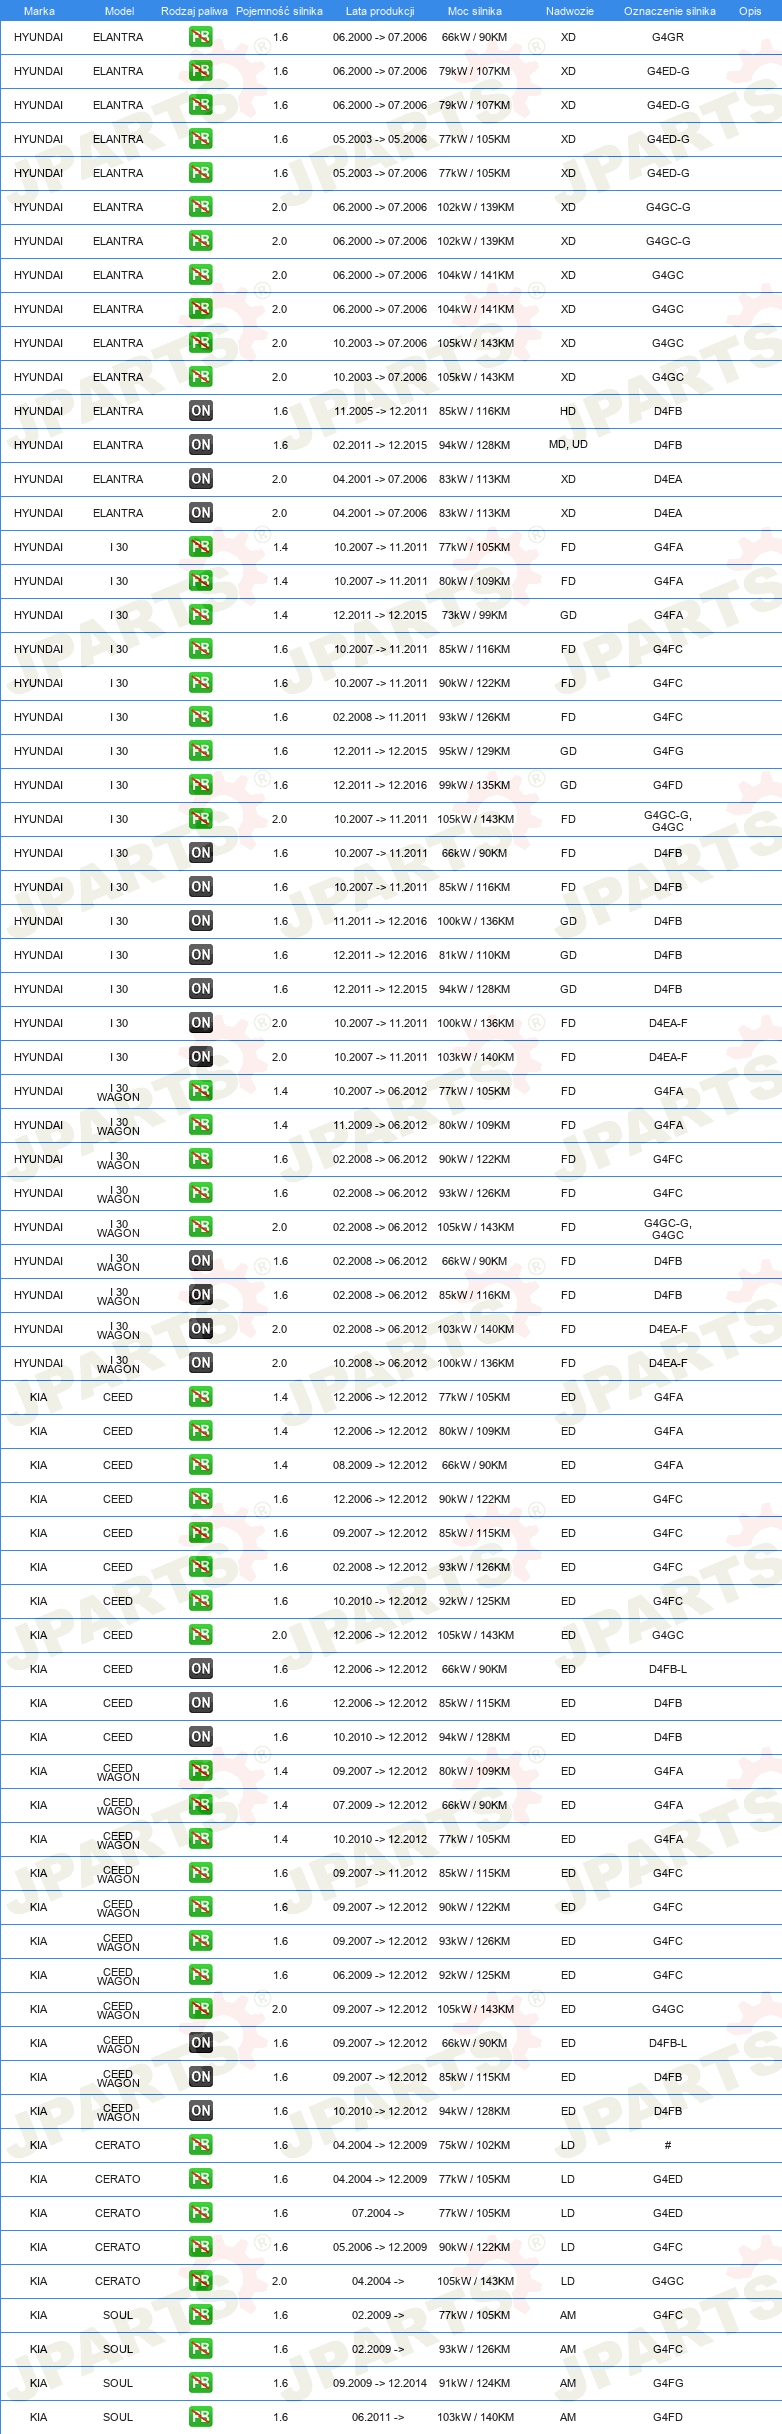Screen dimensions: 782x2434
Task: Click petrol icon in Soul 93kW / 126KM row
Action: pos(200,2349)
